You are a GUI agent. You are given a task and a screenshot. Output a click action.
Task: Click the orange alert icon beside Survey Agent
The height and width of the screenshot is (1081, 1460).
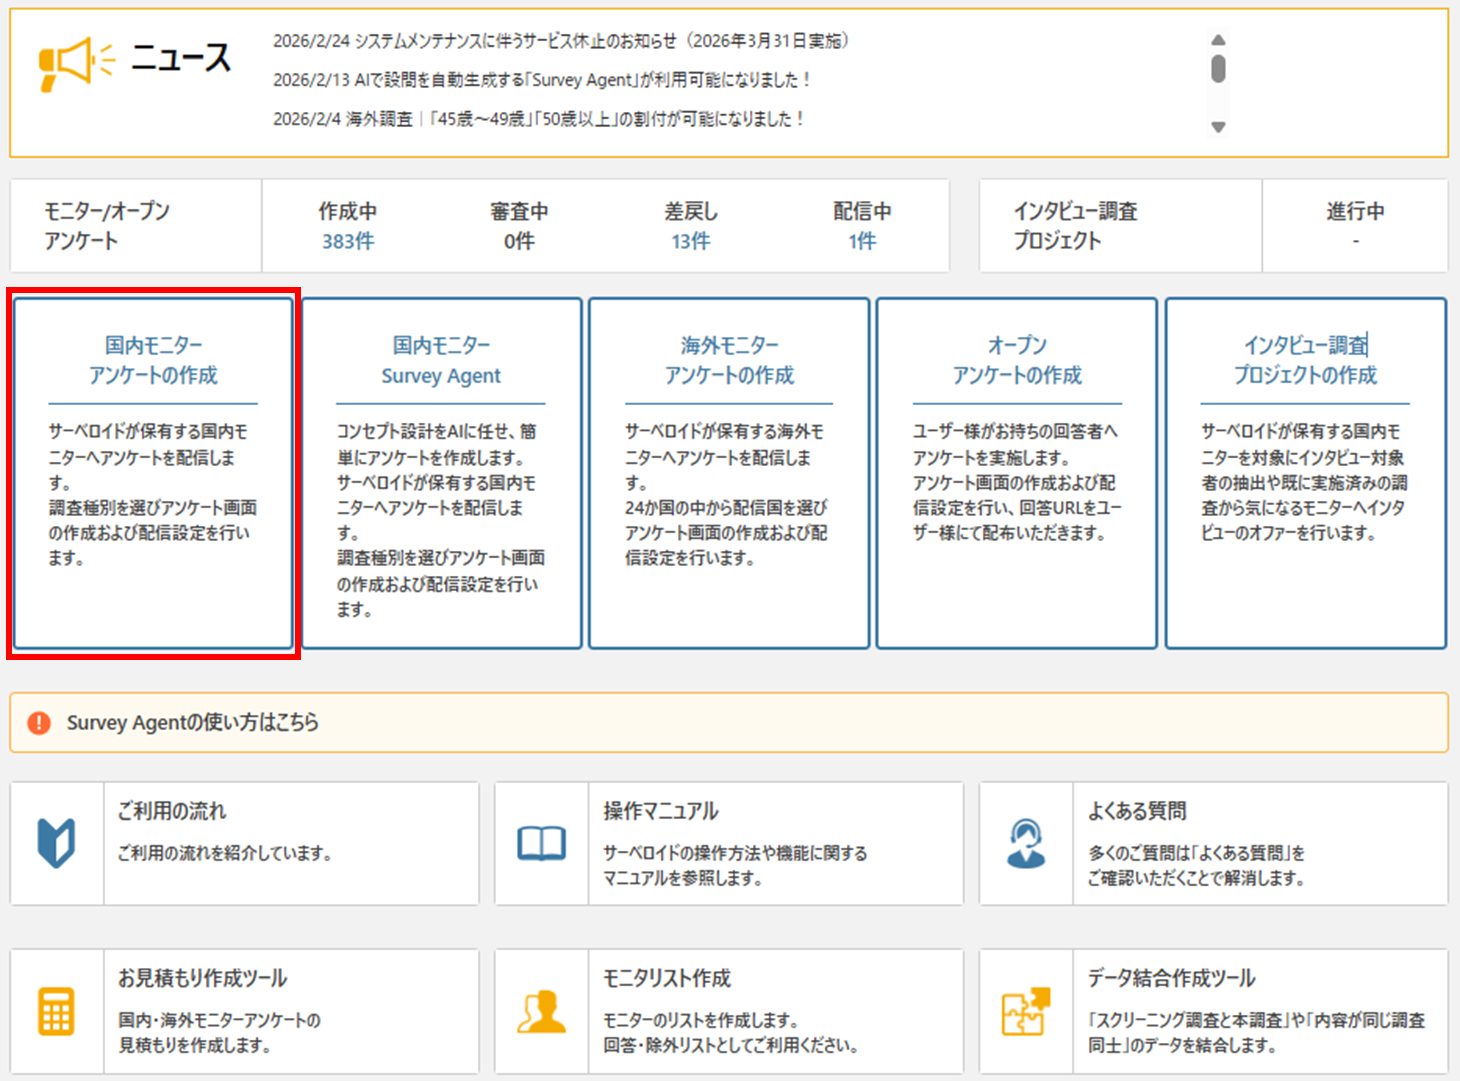(39, 722)
